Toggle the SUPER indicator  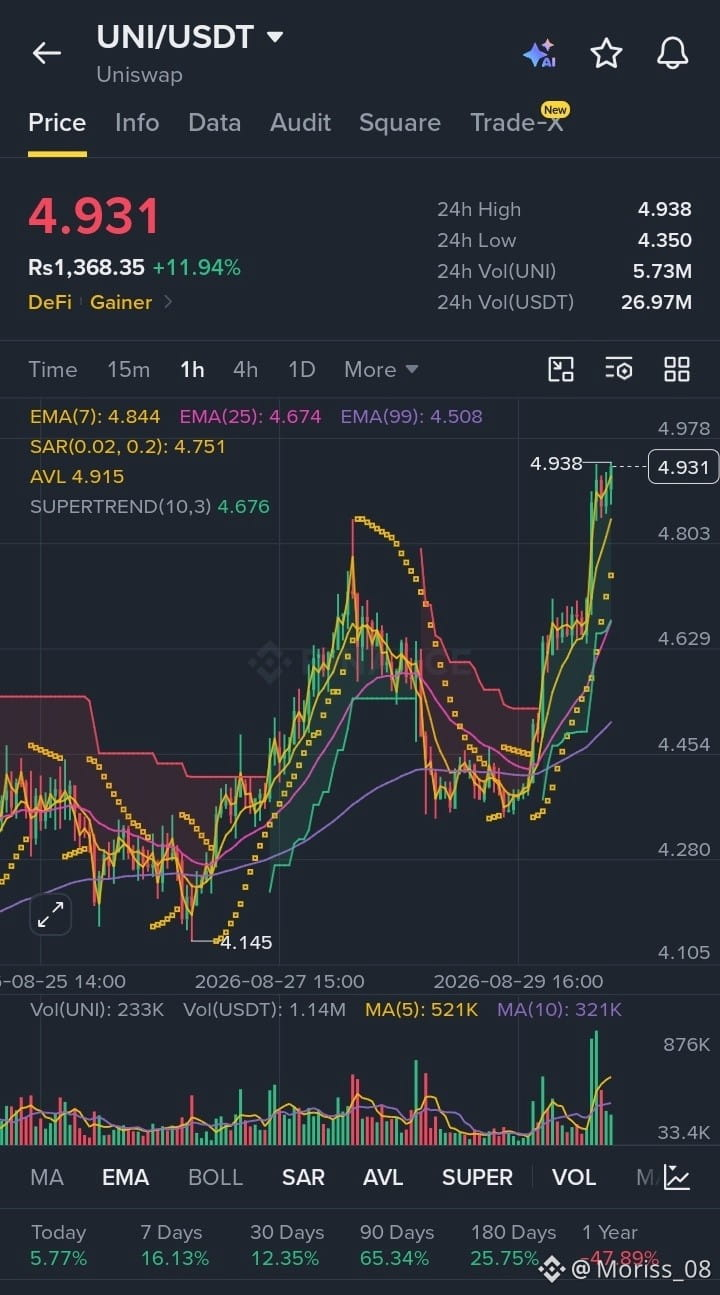tap(477, 1177)
